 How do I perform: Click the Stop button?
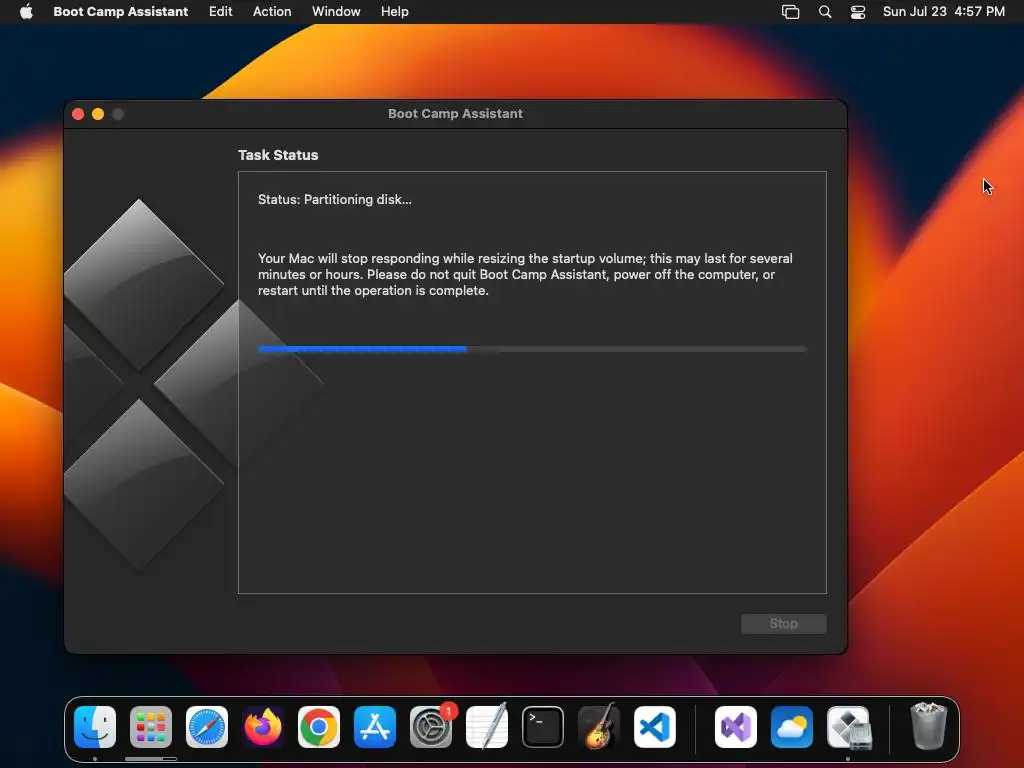(784, 624)
